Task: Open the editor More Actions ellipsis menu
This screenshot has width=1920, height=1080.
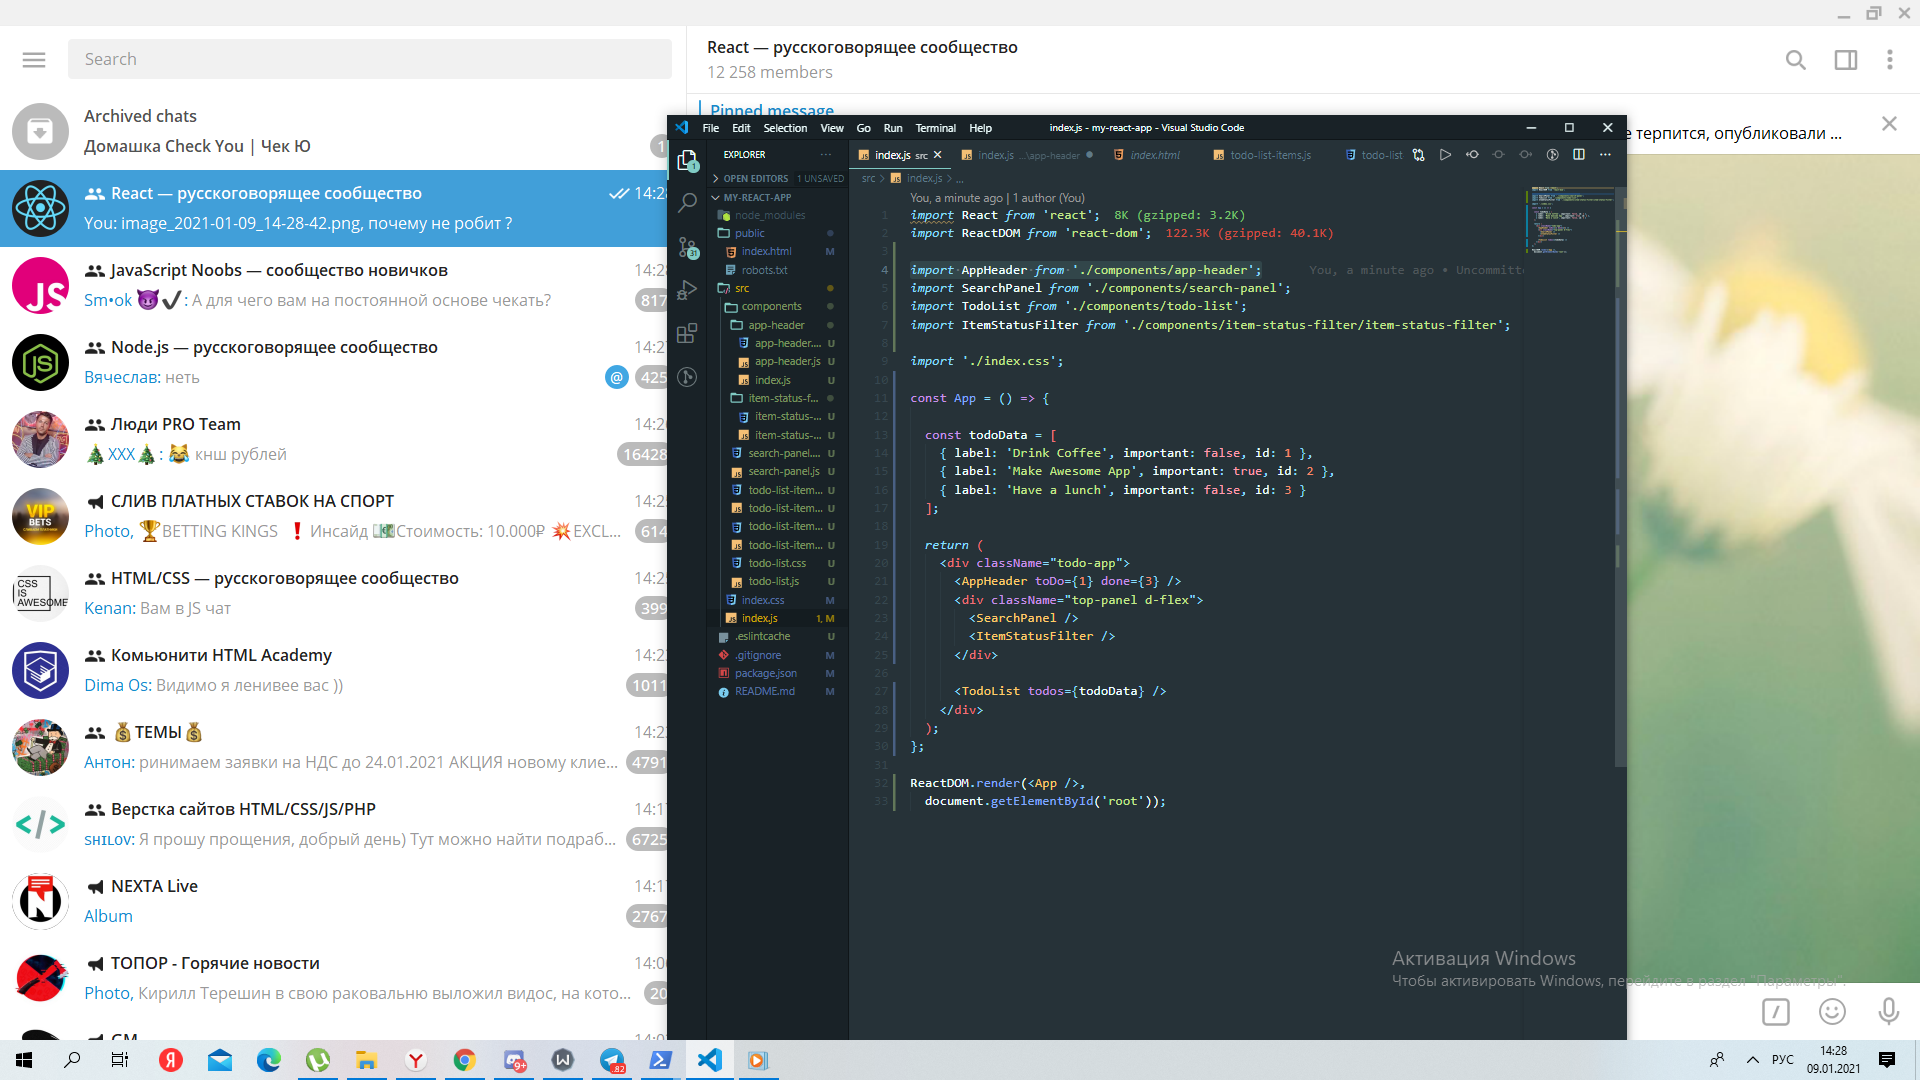Action: tap(1605, 155)
